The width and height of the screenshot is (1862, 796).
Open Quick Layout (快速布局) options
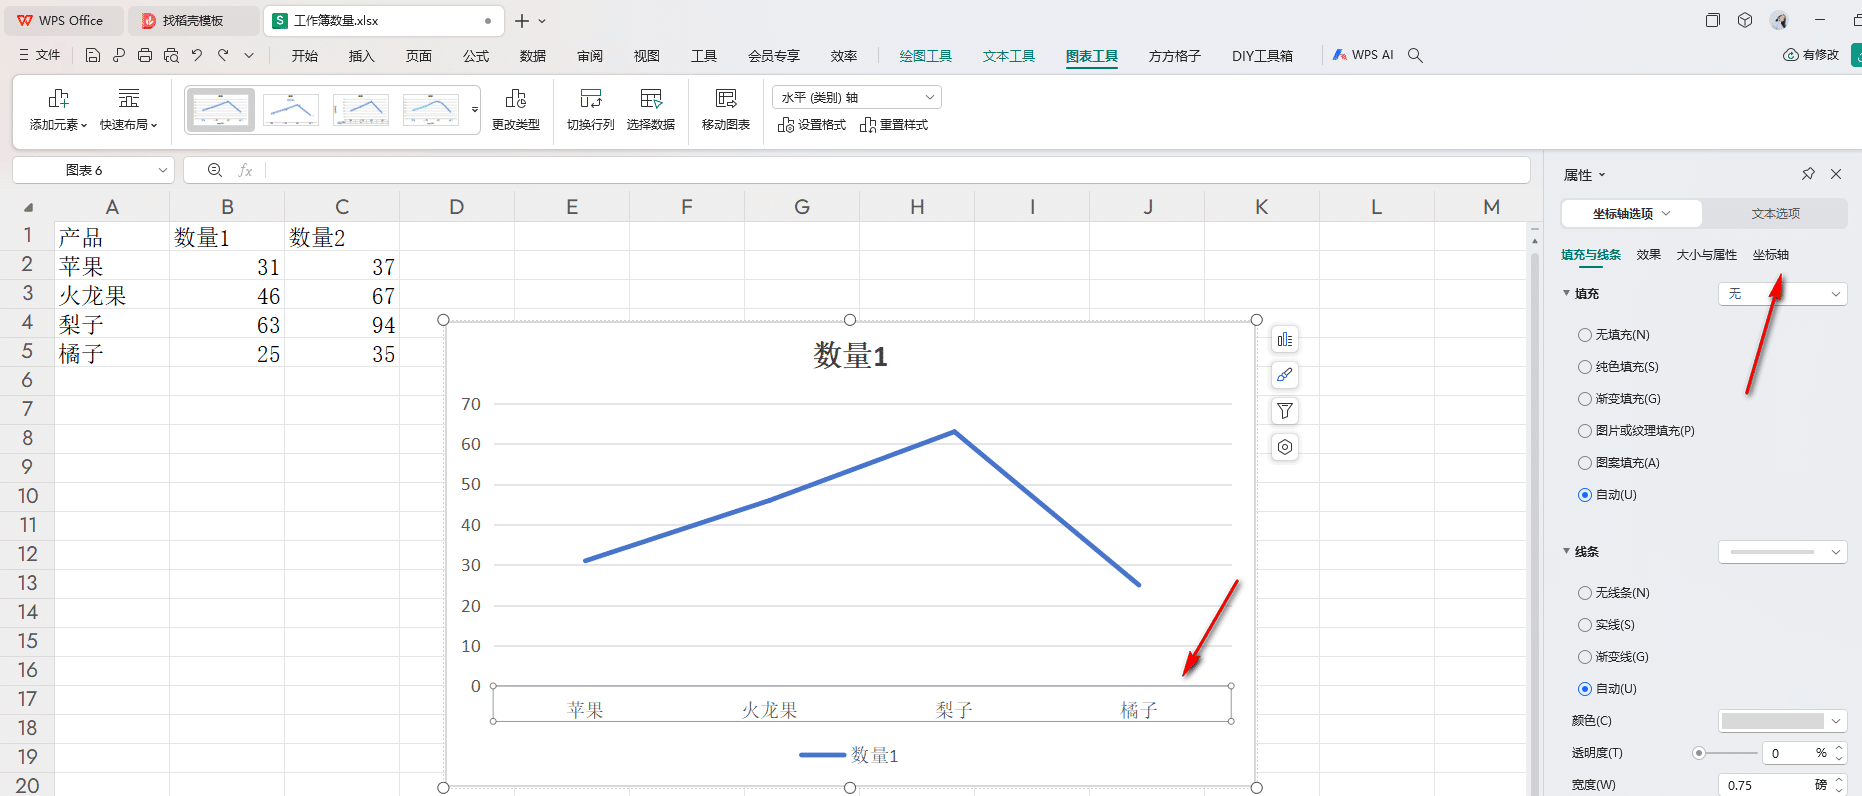[129, 110]
